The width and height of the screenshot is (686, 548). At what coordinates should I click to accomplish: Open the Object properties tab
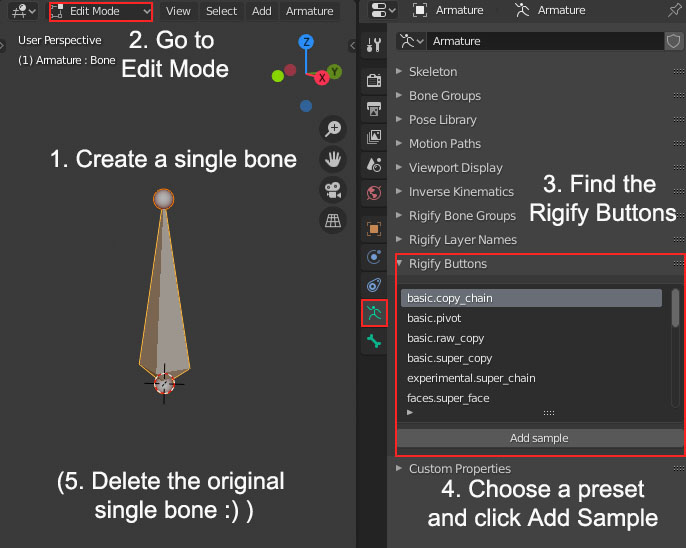(x=374, y=229)
